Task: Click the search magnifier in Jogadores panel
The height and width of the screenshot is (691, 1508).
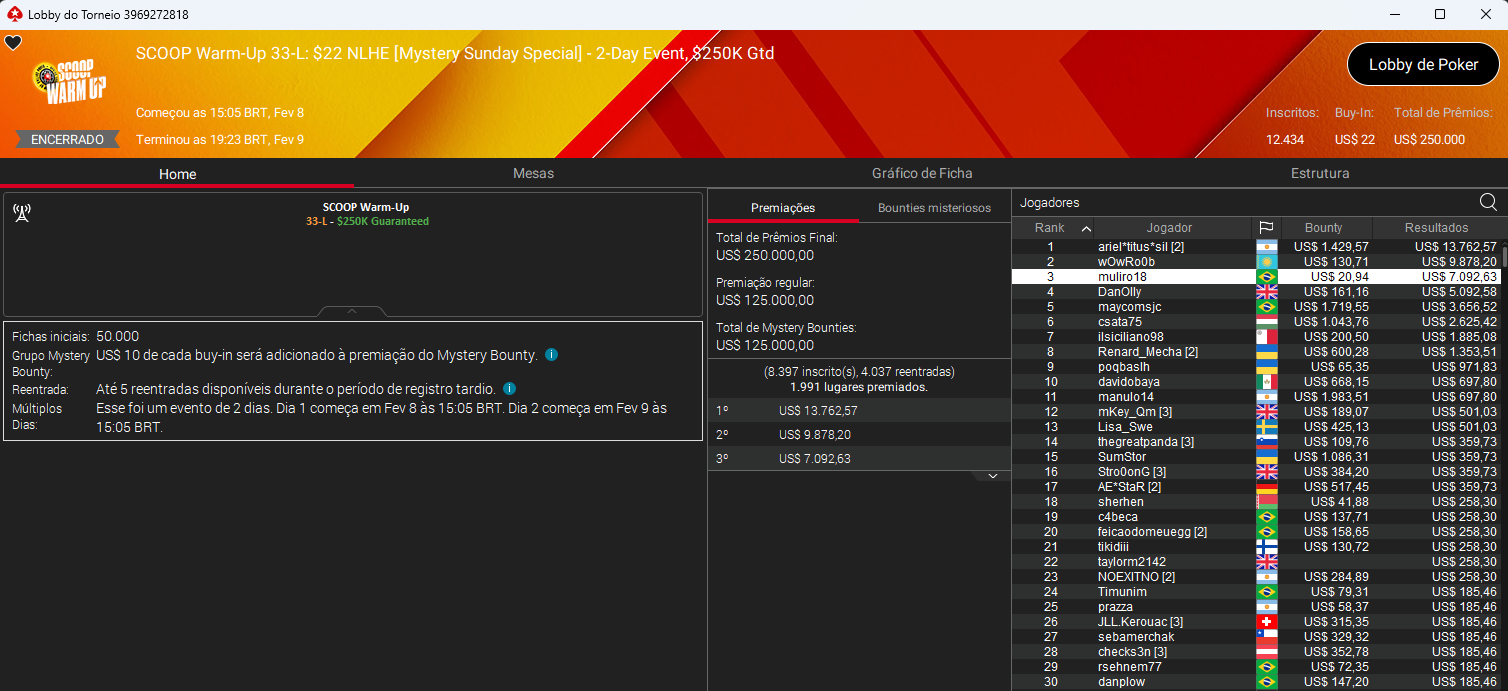Action: (x=1488, y=203)
